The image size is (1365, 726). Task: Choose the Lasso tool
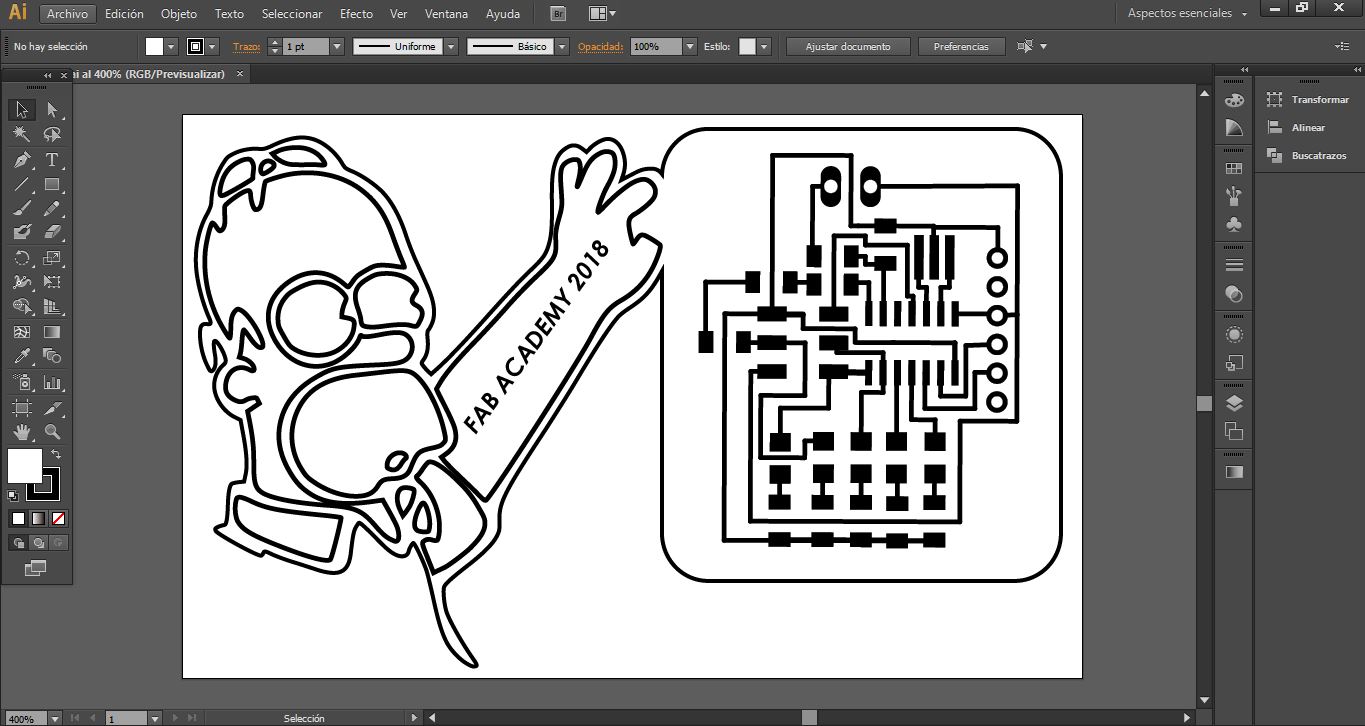coord(52,134)
